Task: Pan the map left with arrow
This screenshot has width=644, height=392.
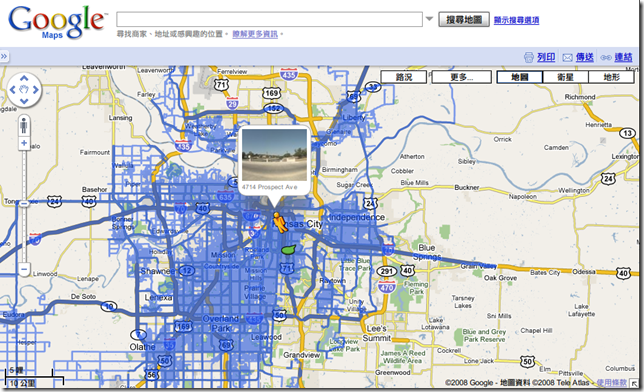Action: pos(12,90)
